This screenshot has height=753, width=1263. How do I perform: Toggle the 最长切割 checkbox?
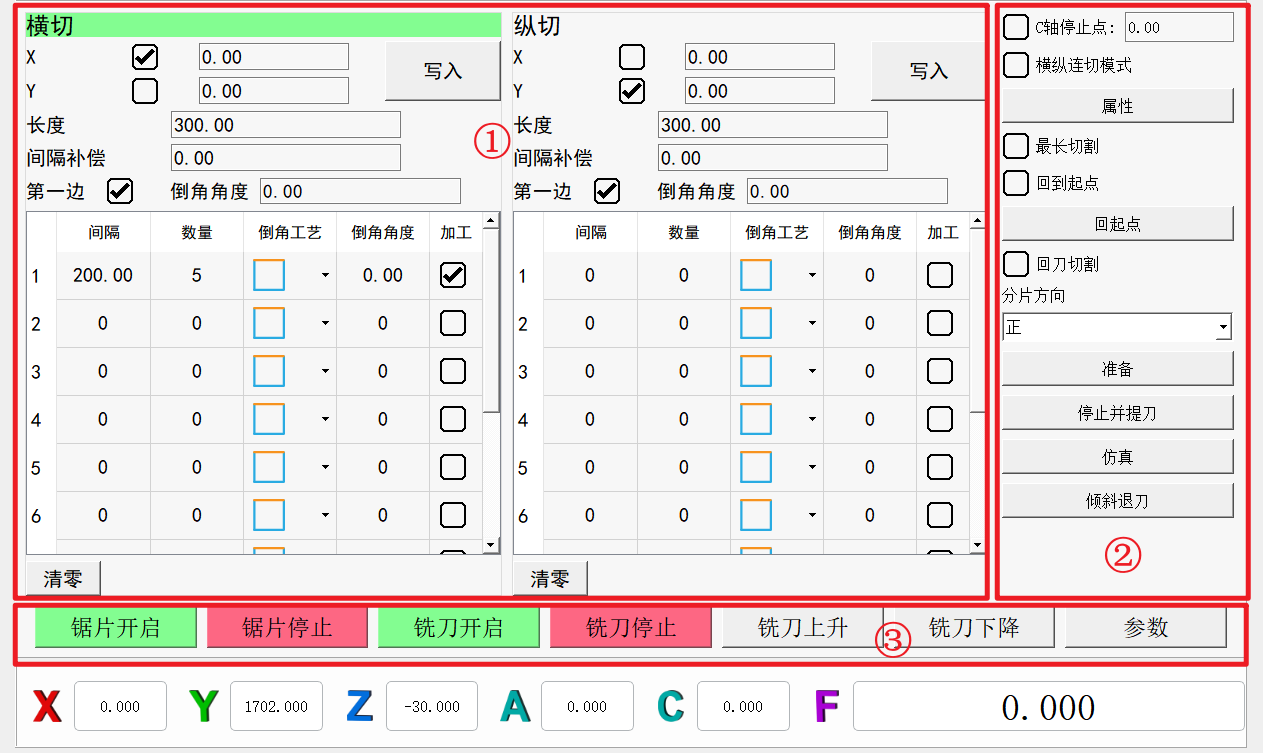[x=1016, y=146]
